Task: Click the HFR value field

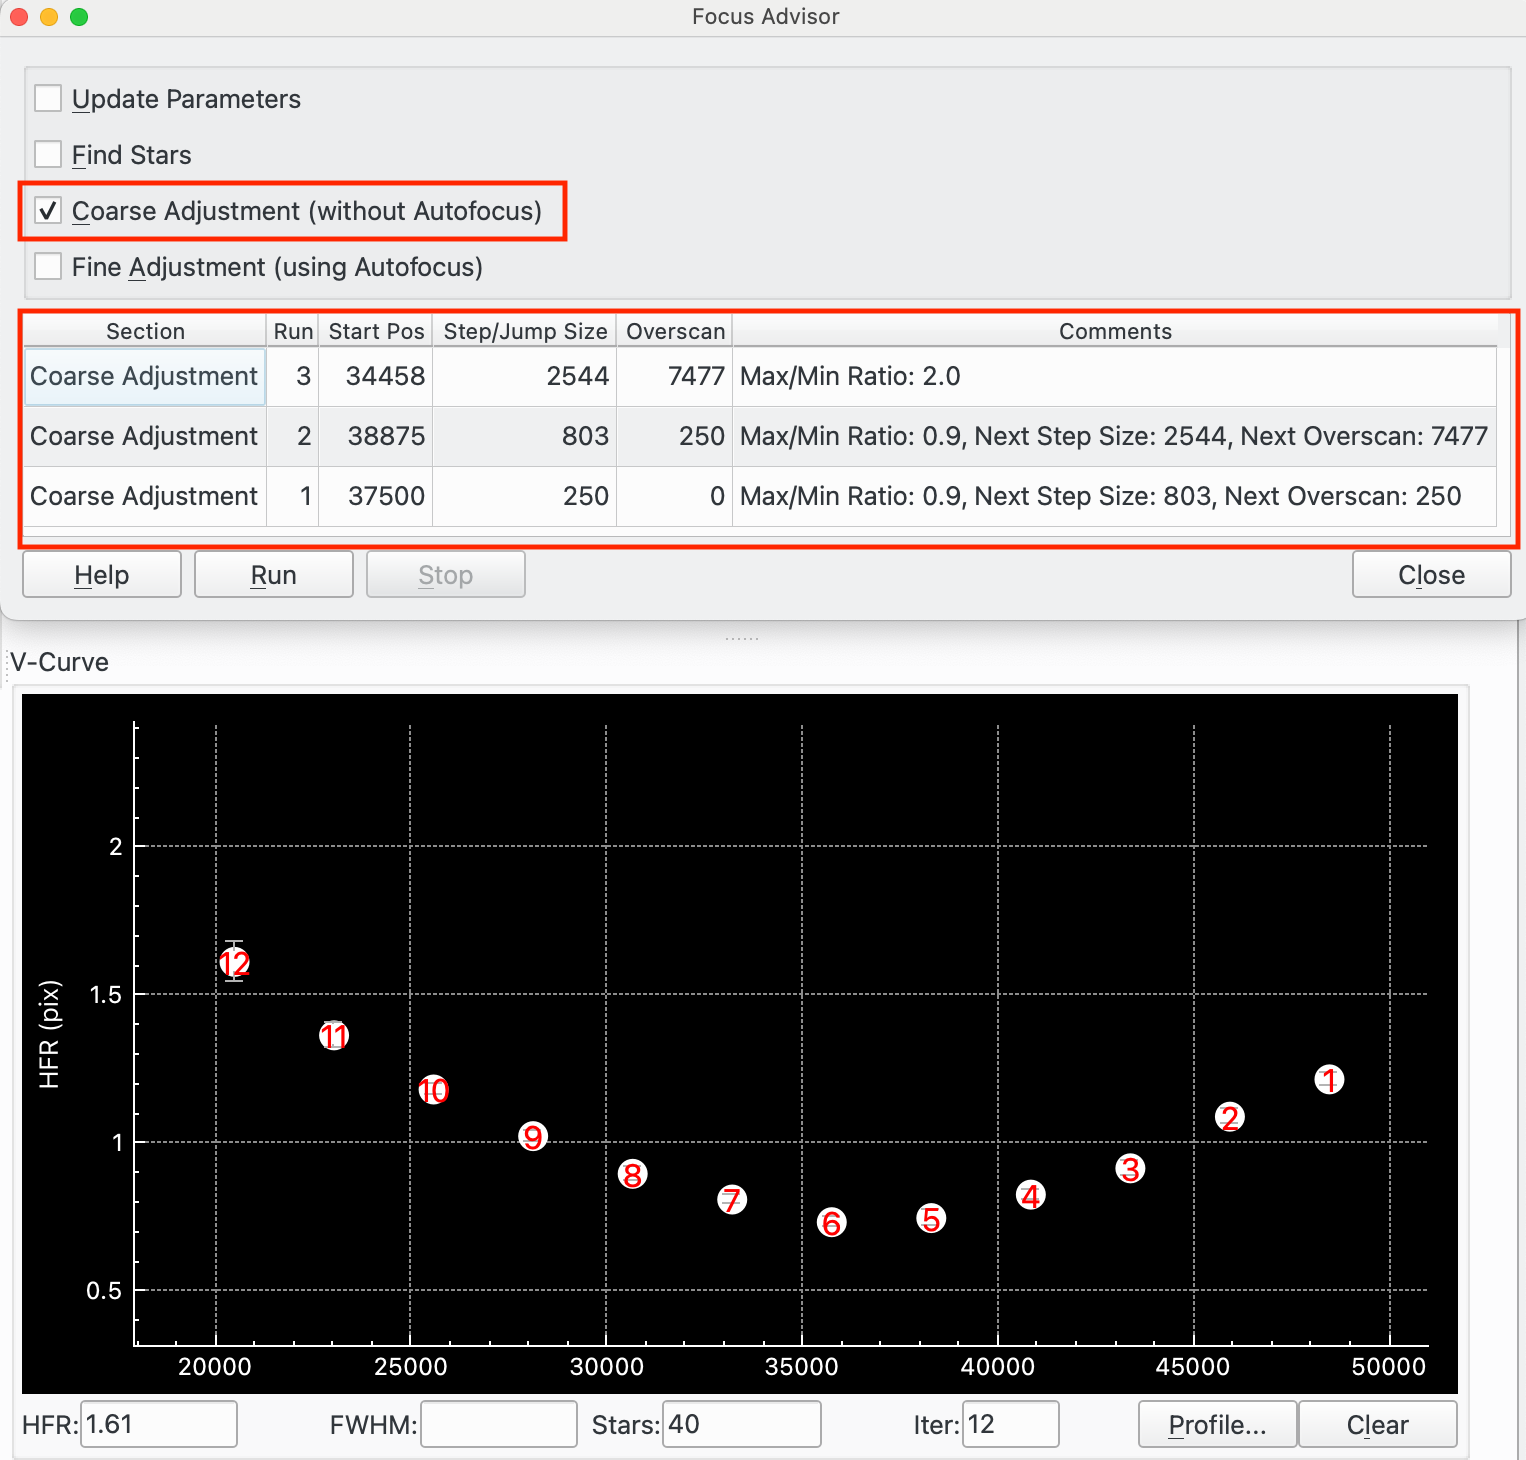Action: click(x=158, y=1424)
